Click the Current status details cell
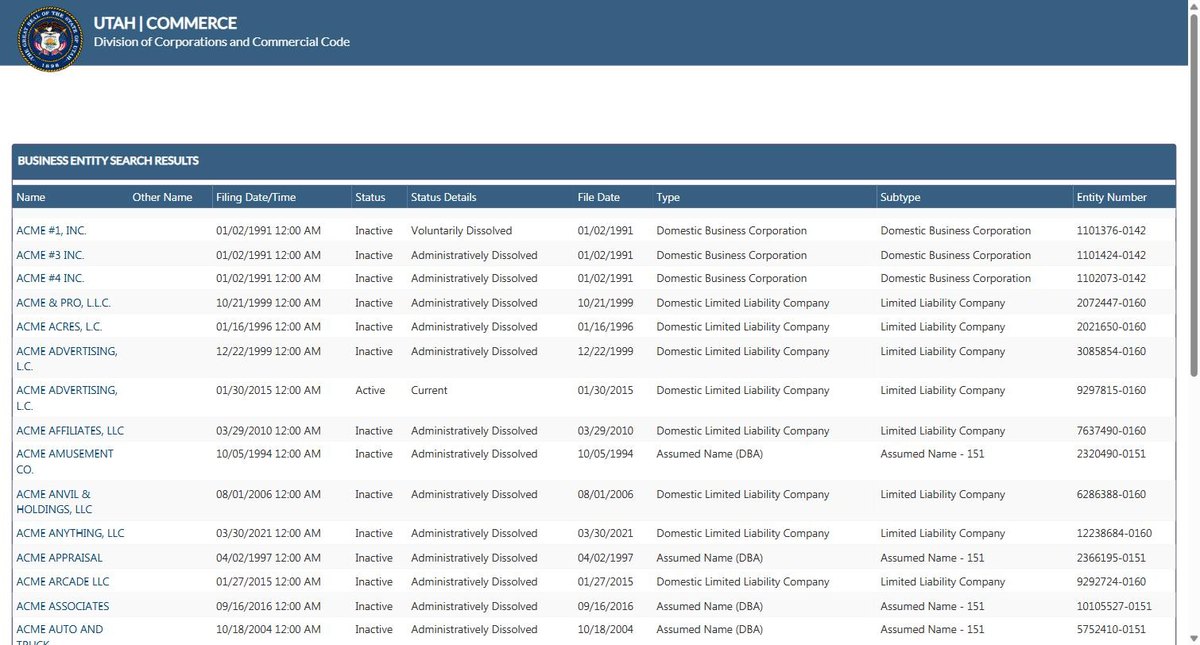The image size is (1200, 645). pyautogui.click(x=429, y=390)
